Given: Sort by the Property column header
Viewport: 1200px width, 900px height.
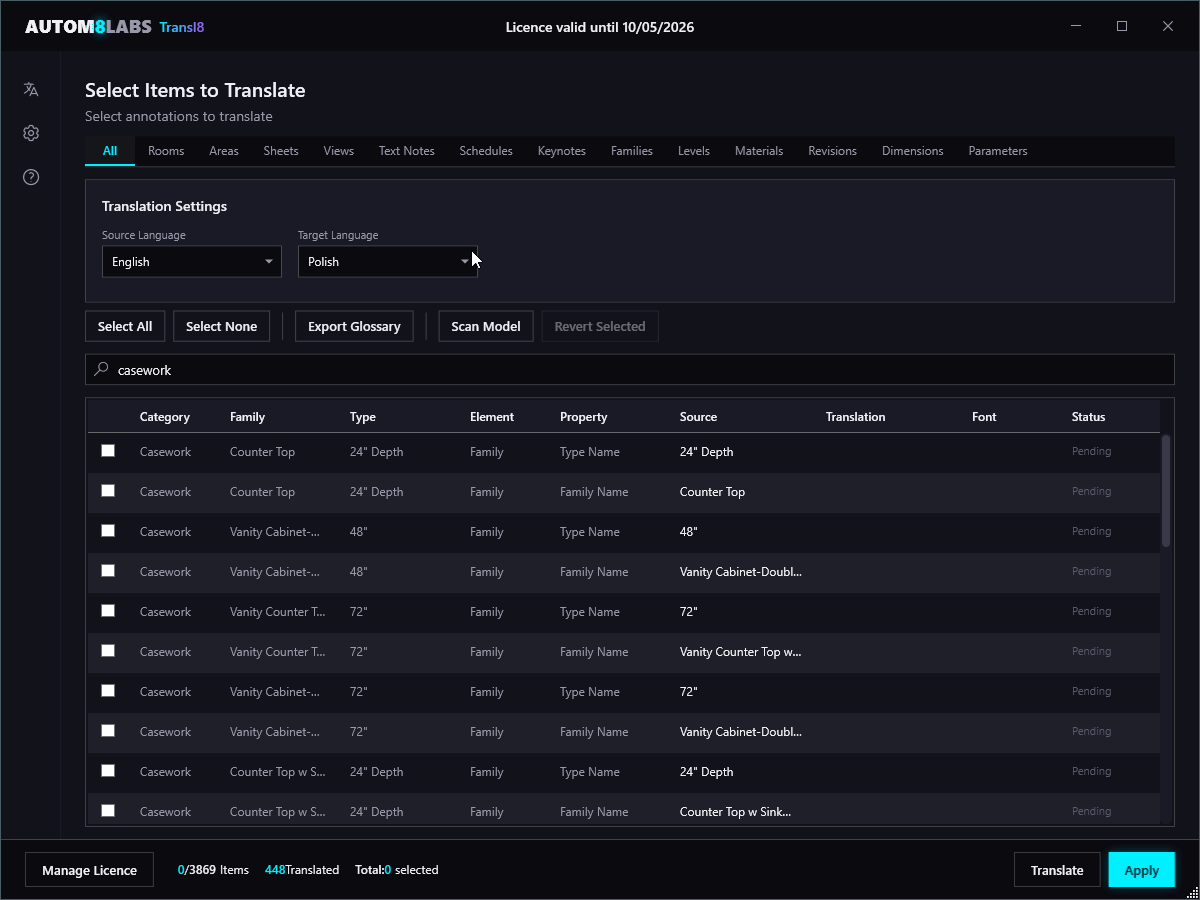Looking at the screenshot, I should [x=584, y=417].
